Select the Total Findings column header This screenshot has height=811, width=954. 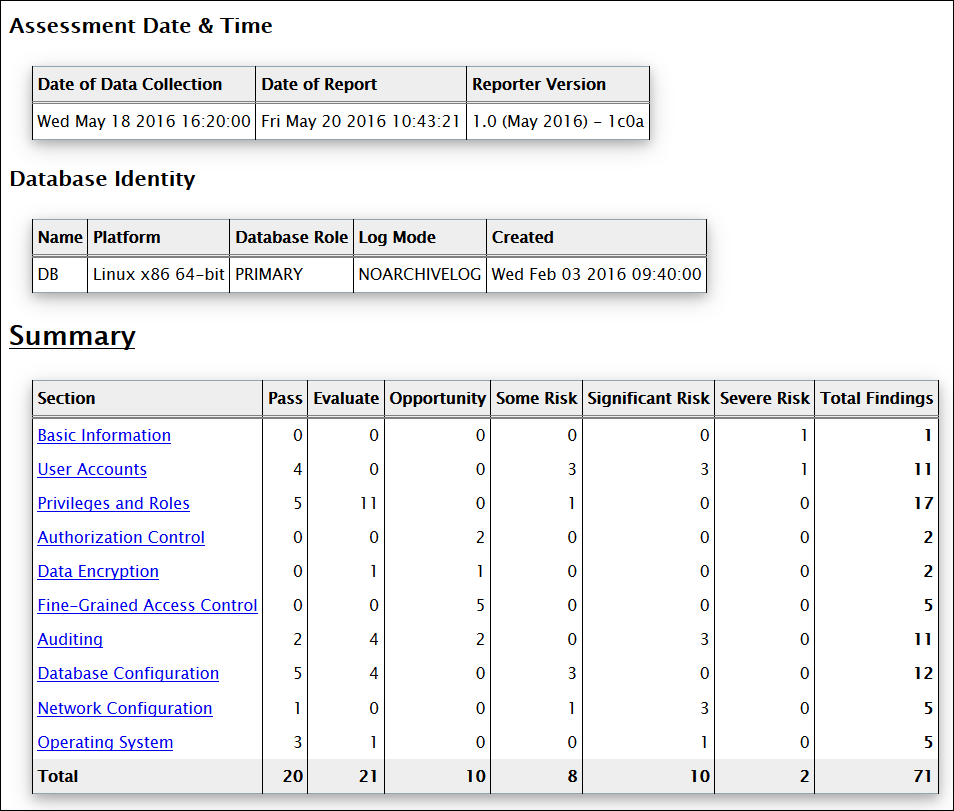click(876, 398)
